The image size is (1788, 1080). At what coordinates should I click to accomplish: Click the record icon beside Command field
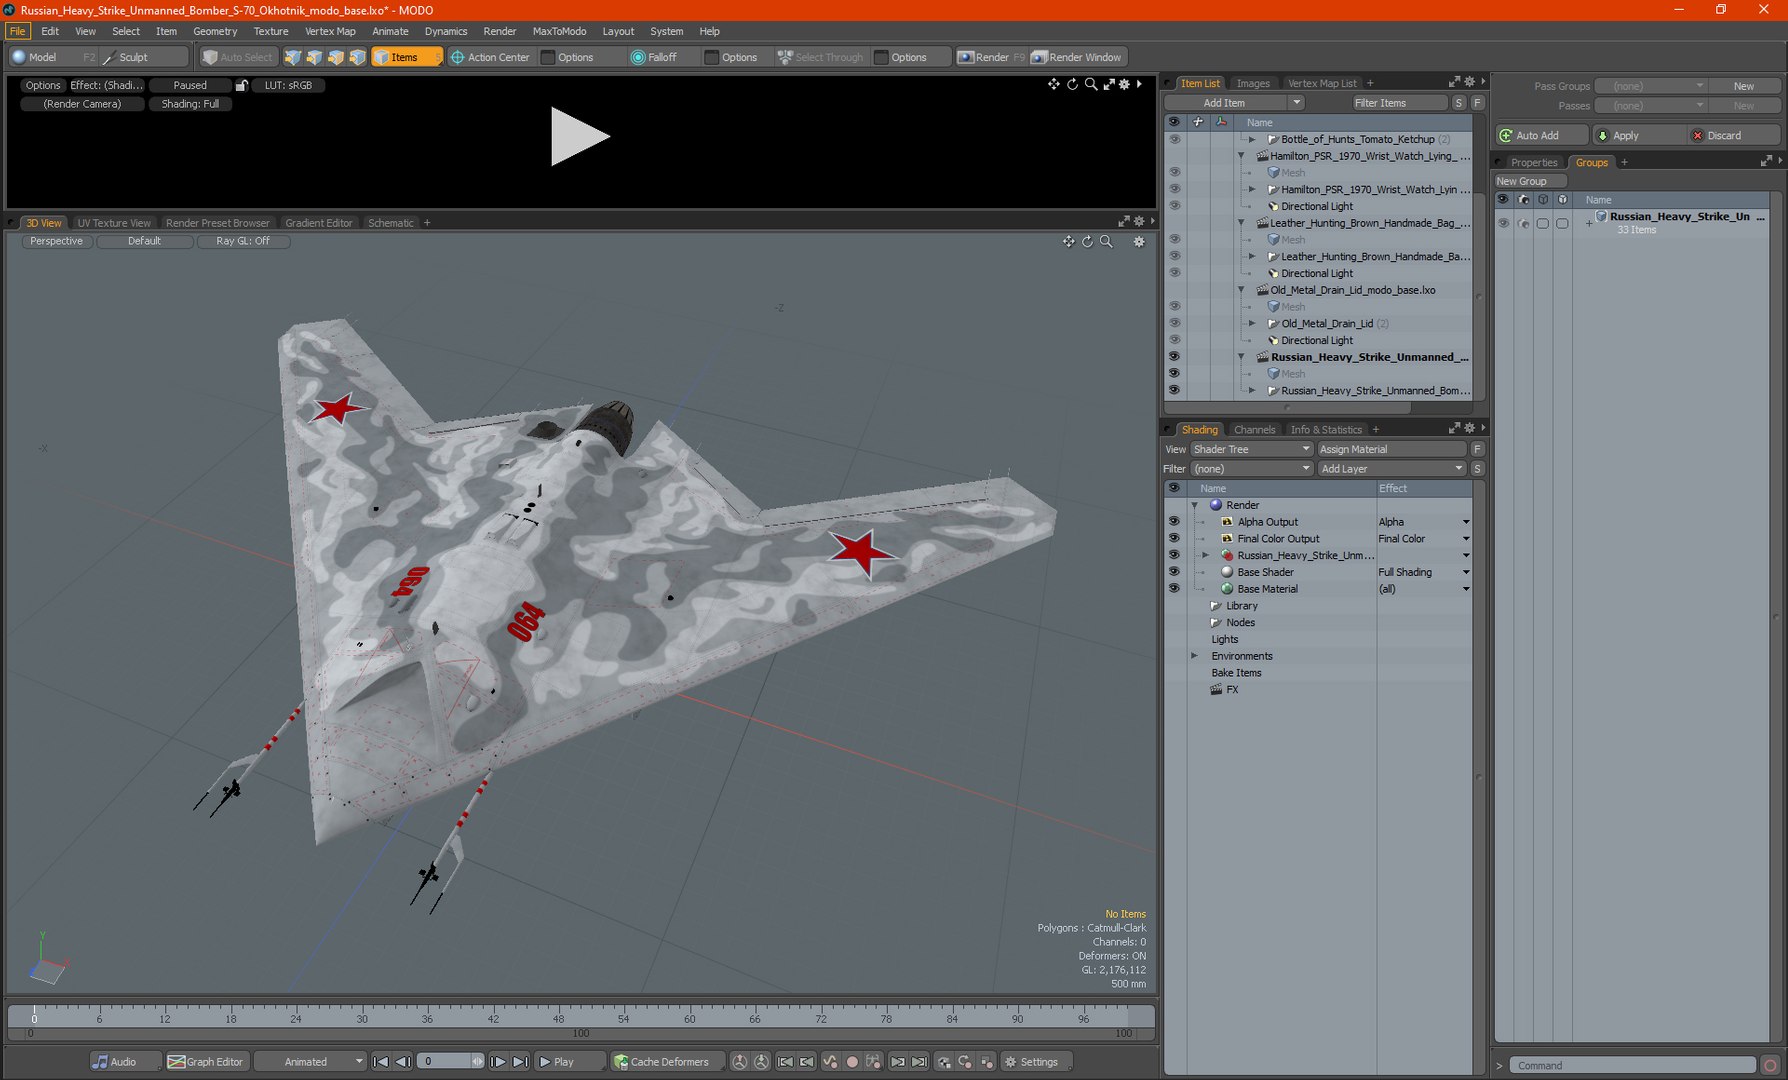point(1770,1066)
